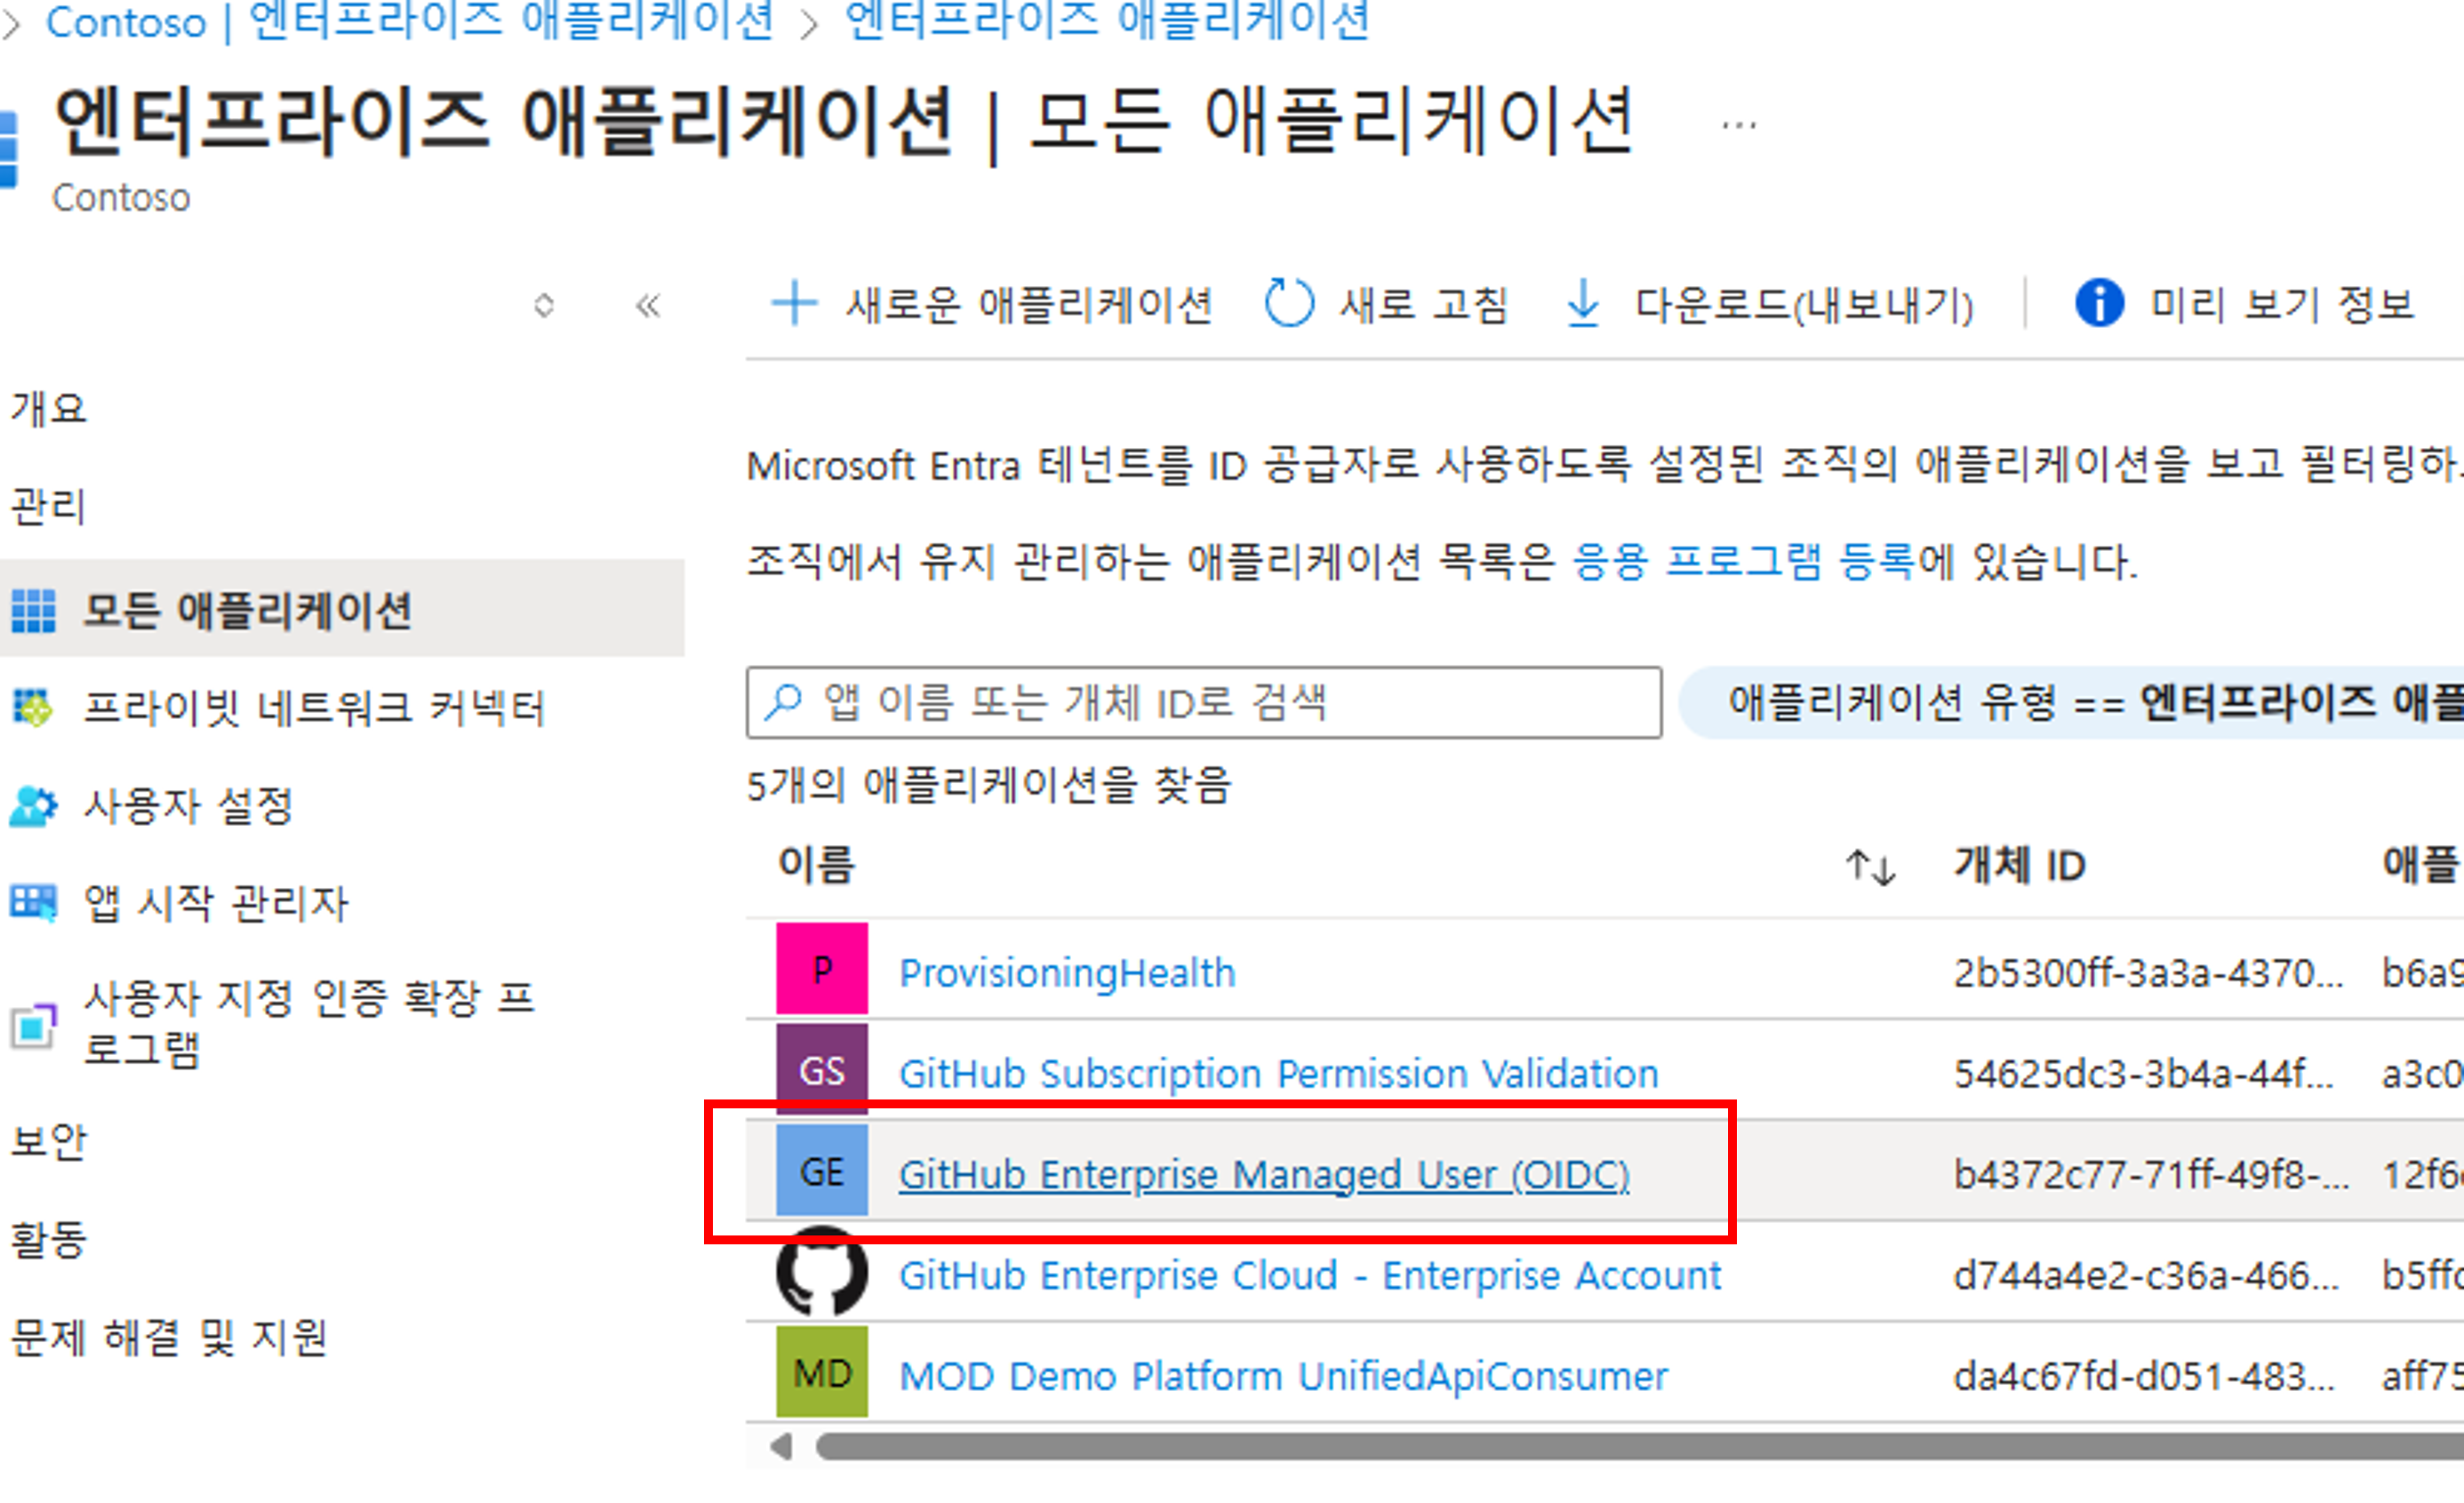Click the 앱 시작 관리자 icon
Screen dimensions: 2464x1503
click(x=33, y=904)
